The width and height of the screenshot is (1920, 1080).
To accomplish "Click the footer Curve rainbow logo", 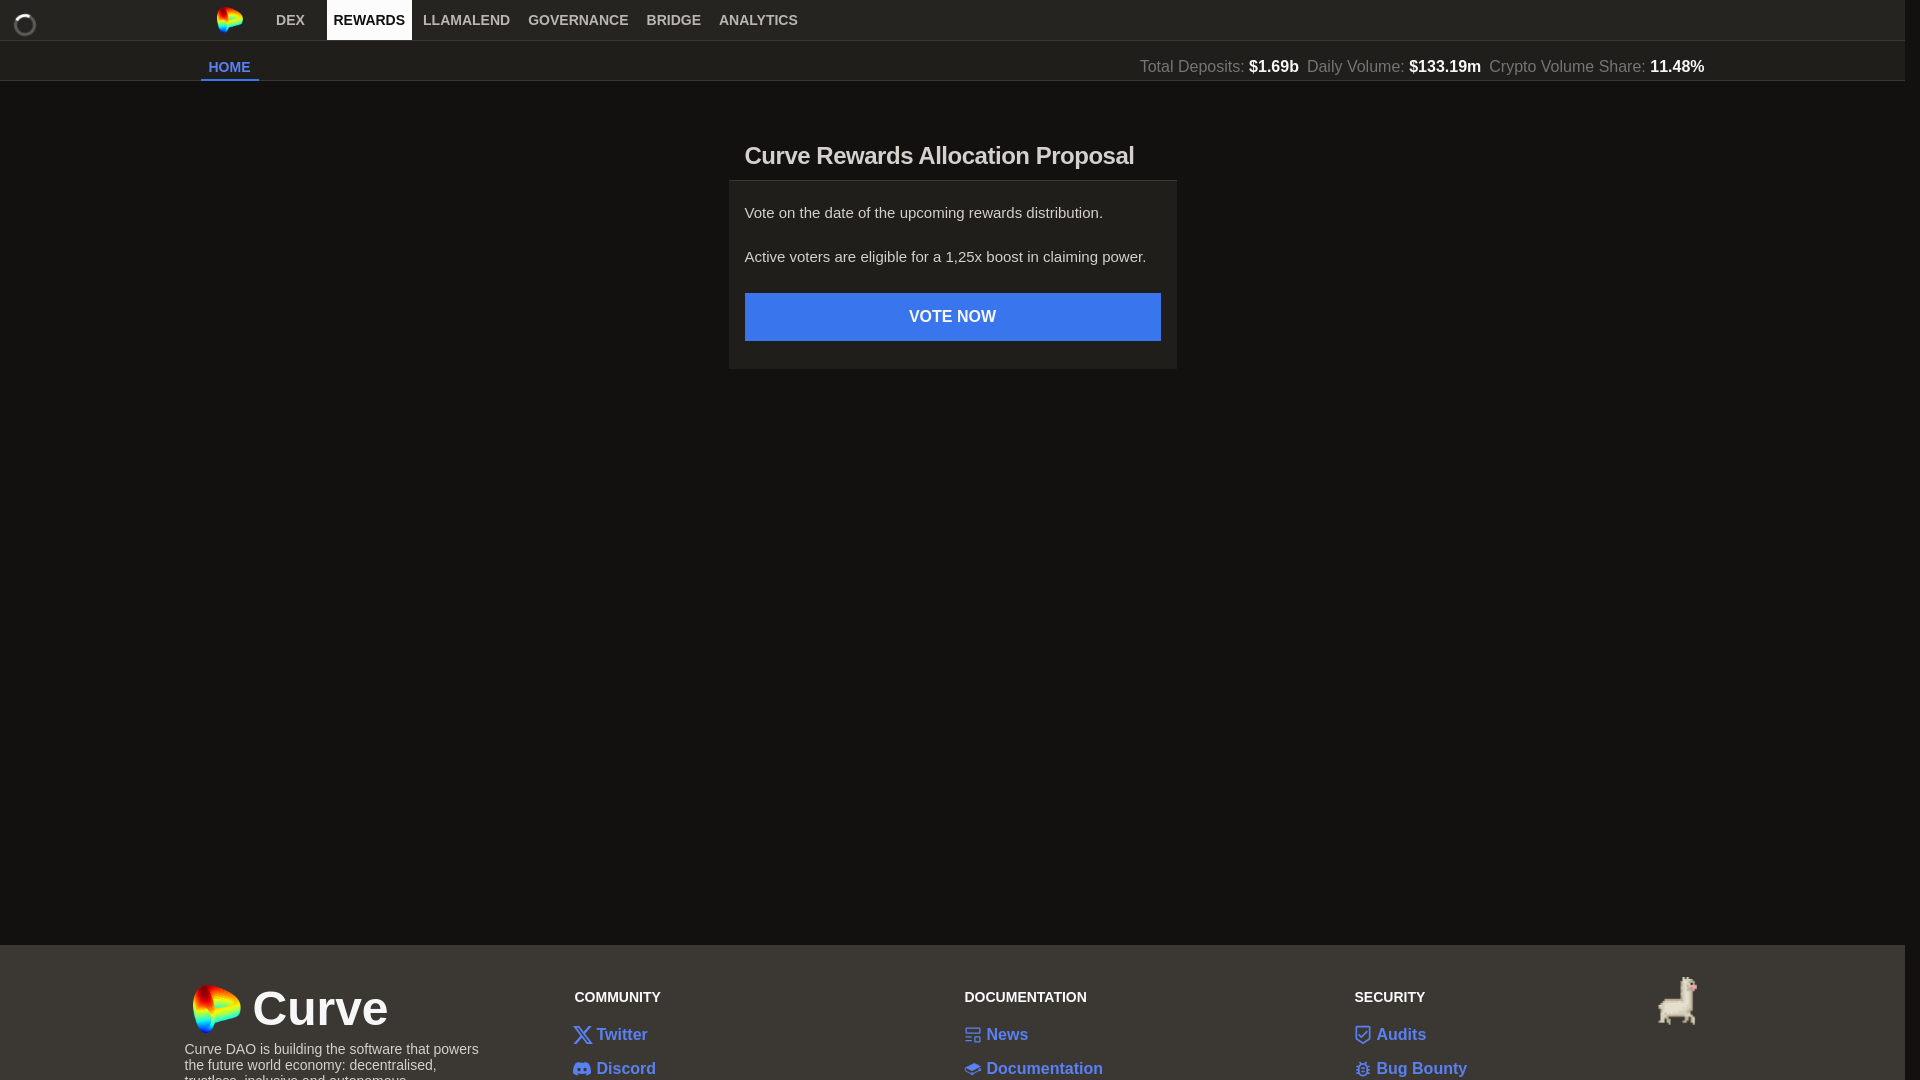I will pyautogui.click(x=216, y=1008).
